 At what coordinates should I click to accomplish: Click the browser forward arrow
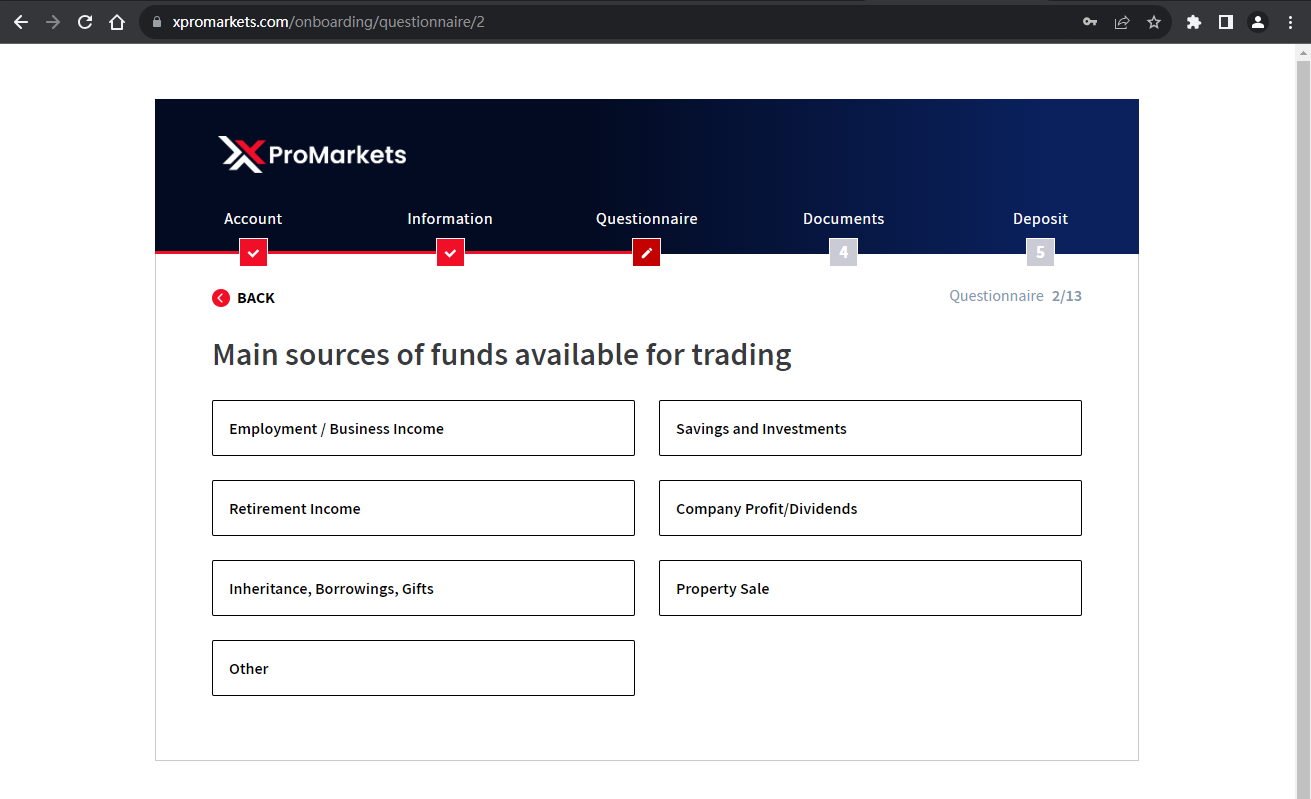click(x=53, y=22)
